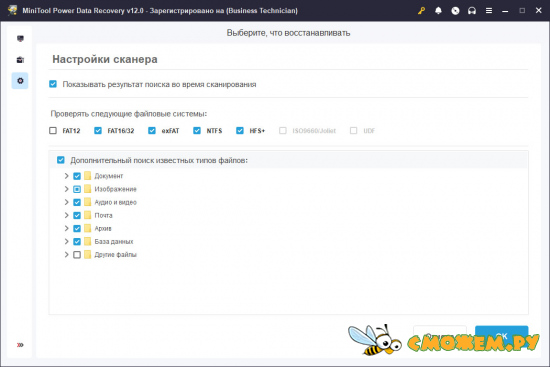The width and height of the screenshot is (550, 367).
Task: Open the toolbox utilities sidebar icon
Action: 20,60
